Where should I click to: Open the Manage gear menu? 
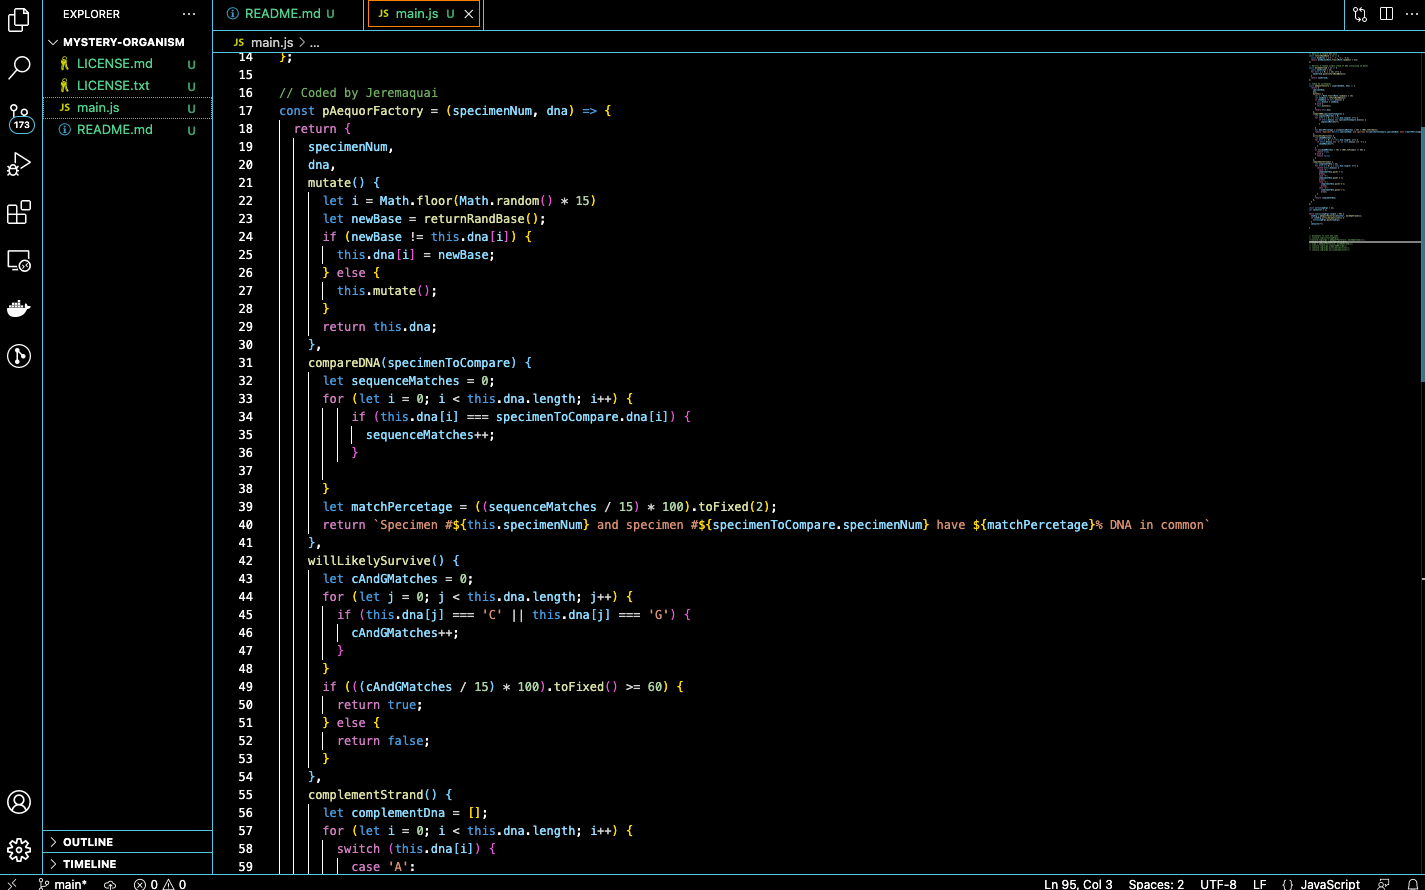click(x=19, y=850)
